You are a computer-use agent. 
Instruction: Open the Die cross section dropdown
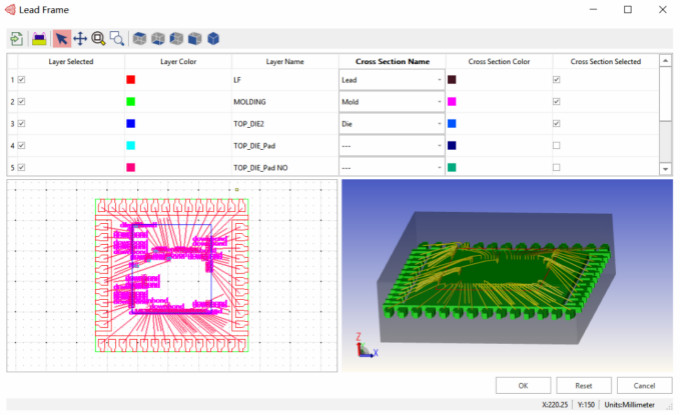438,123
